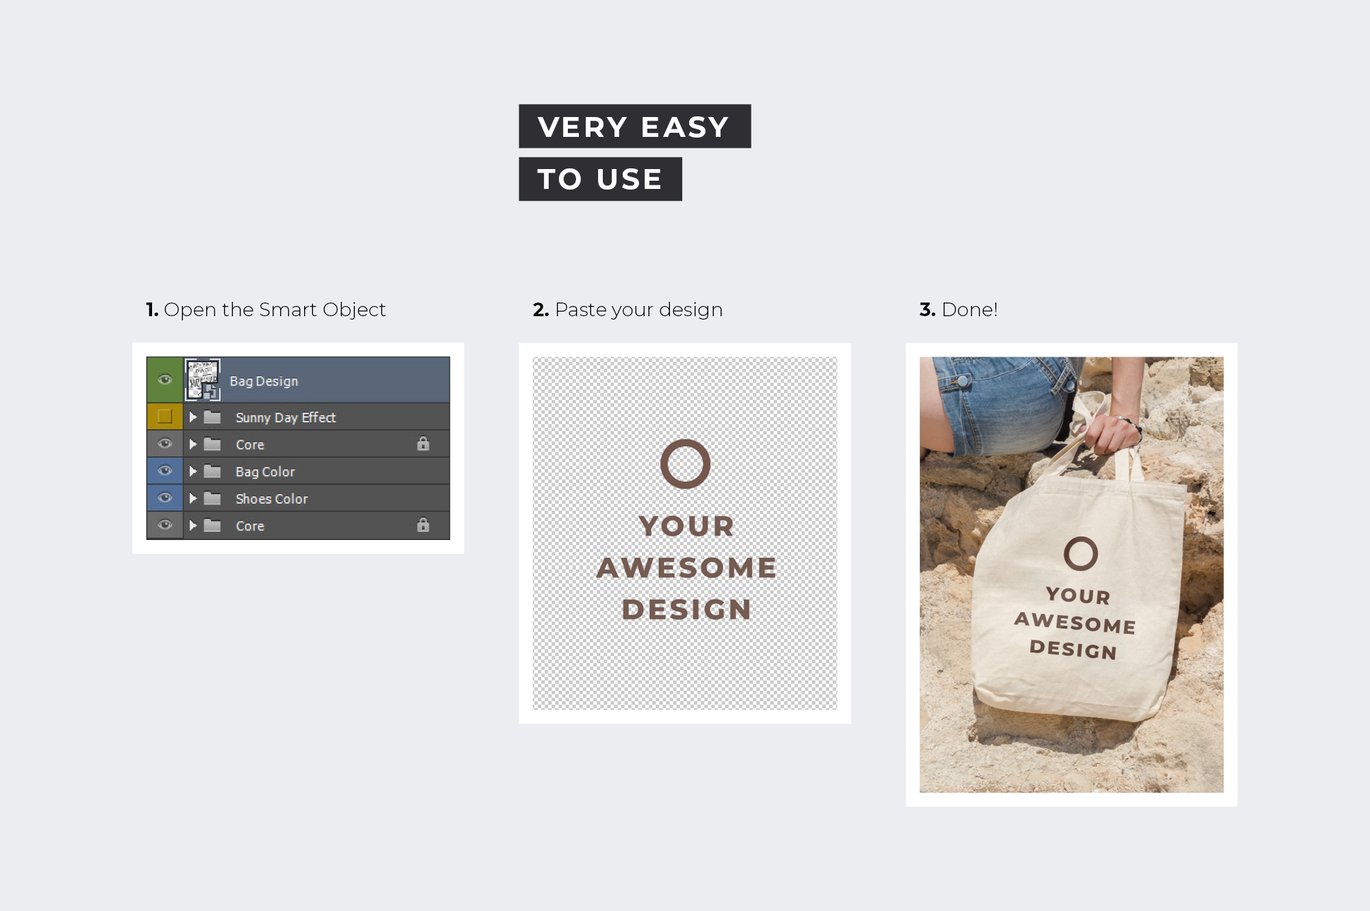Viewport: 1370px width, 911px height.
Task: Select the Bag Design layer name
Action: [264, 381]
